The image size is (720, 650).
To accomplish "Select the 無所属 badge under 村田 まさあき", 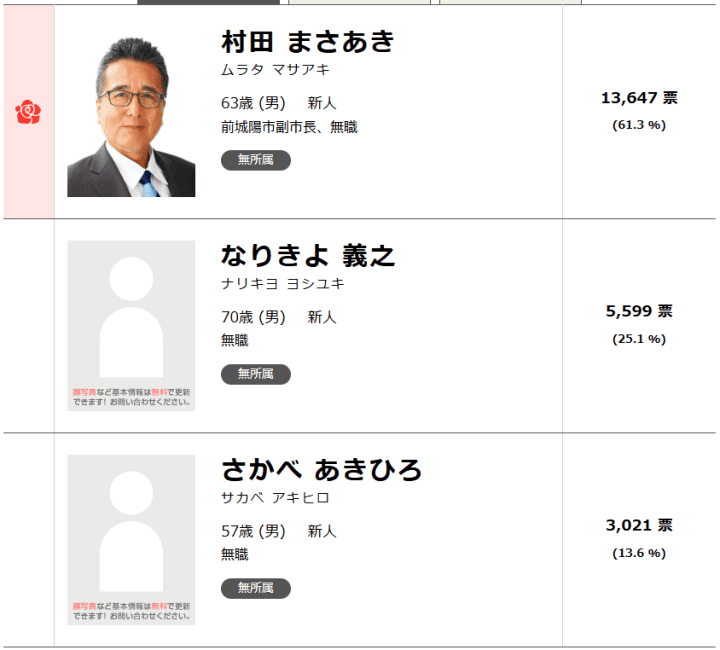I will click(x=255, y=160).
